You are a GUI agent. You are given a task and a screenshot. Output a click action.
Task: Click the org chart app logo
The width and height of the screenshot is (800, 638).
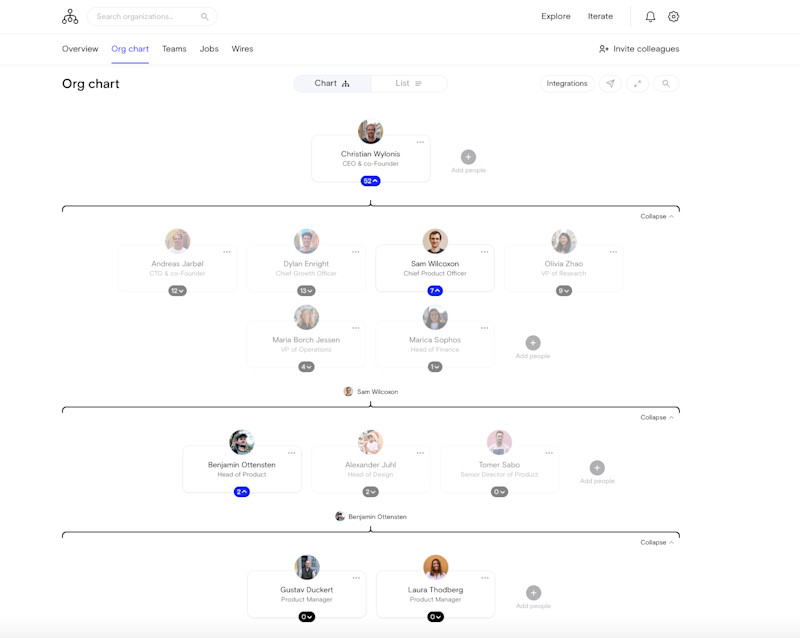pyautogui.click(x=70, y=16)
